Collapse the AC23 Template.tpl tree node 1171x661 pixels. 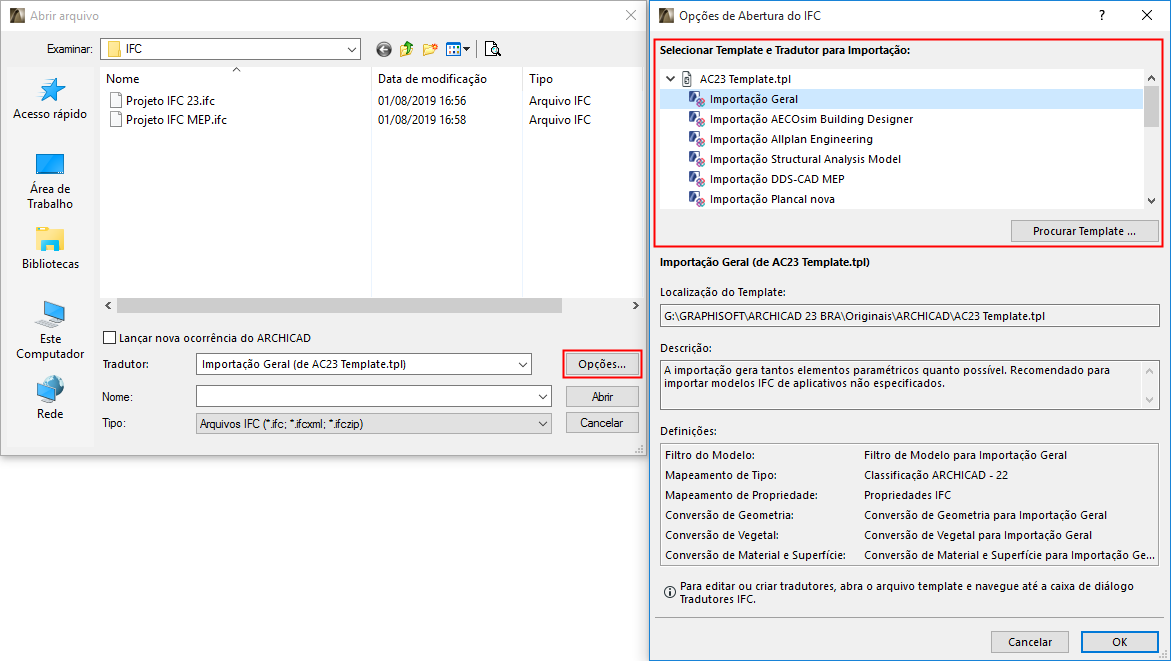pos(671,78)
